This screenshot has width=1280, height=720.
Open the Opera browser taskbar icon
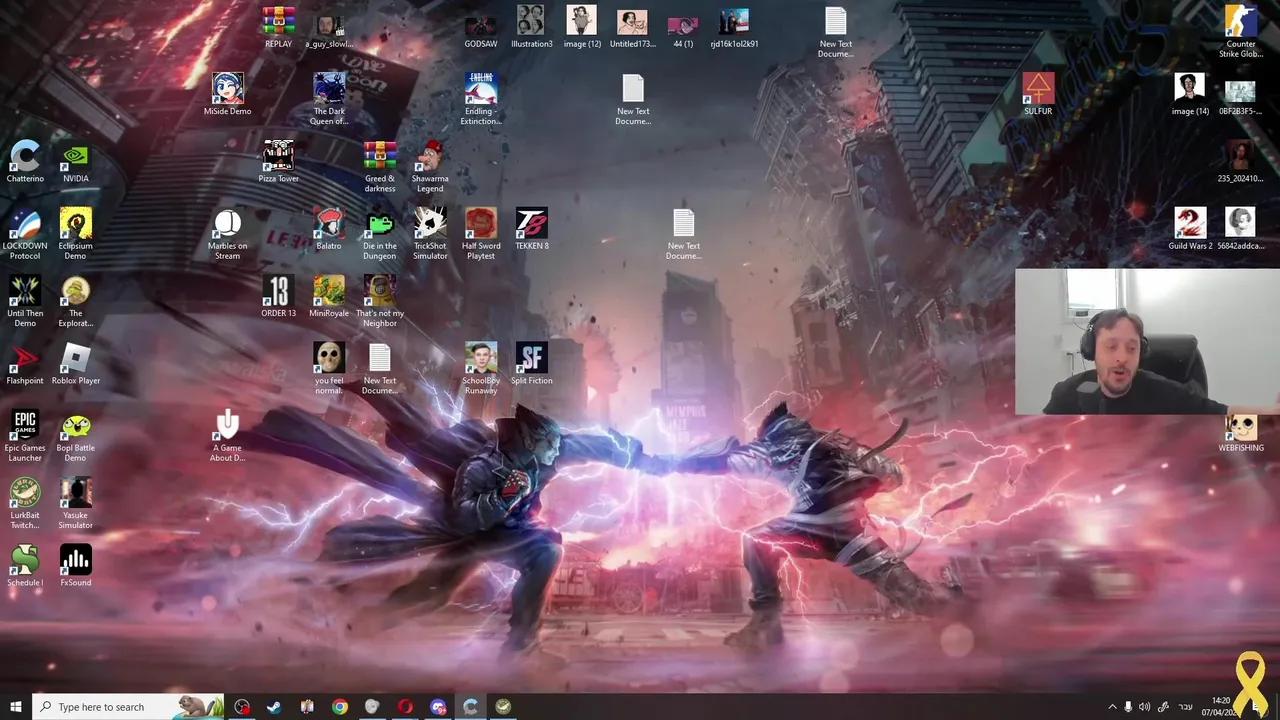(405, 707)
